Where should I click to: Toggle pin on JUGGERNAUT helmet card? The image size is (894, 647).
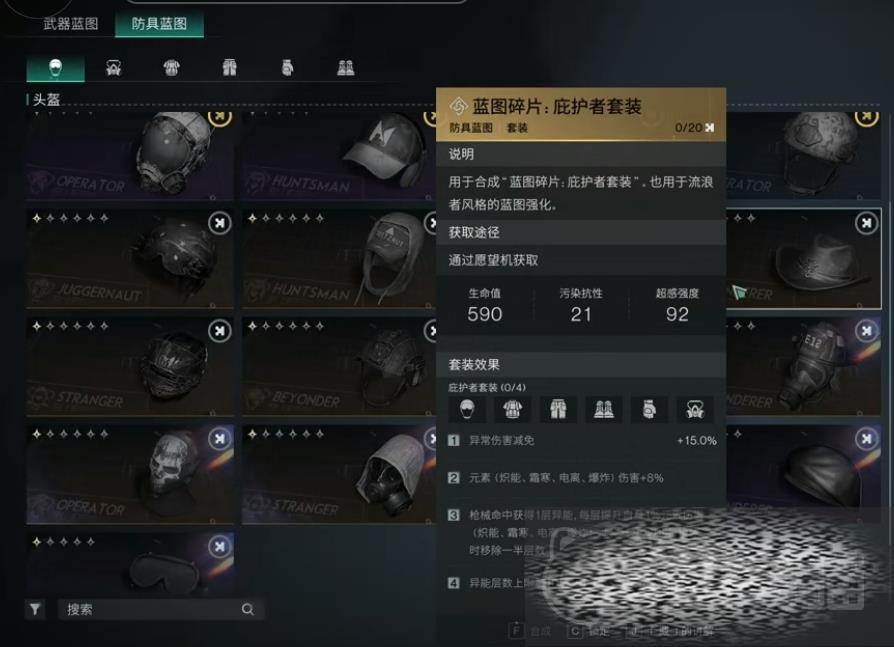(x=220, y=223)
